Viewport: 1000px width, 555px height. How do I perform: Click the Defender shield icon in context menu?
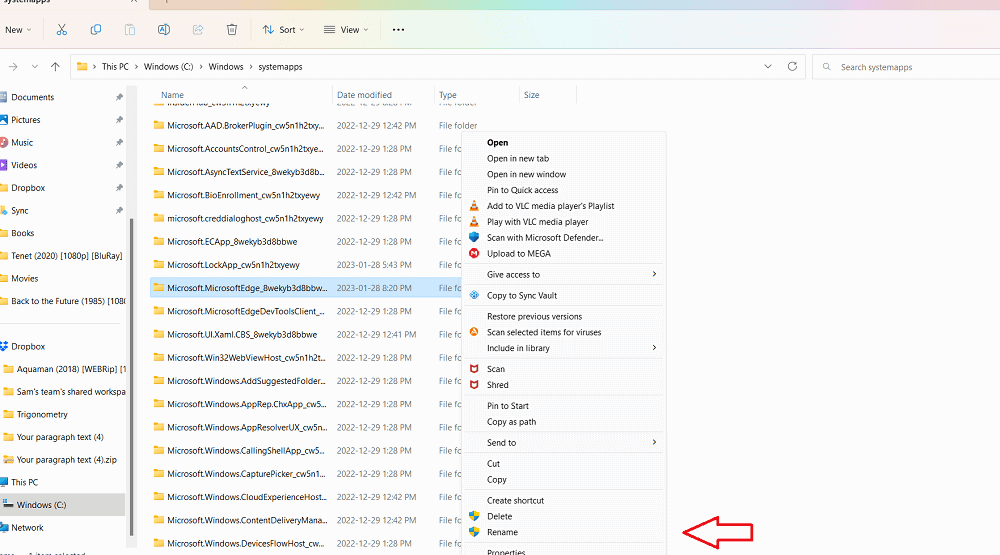(x=474, y=237)
